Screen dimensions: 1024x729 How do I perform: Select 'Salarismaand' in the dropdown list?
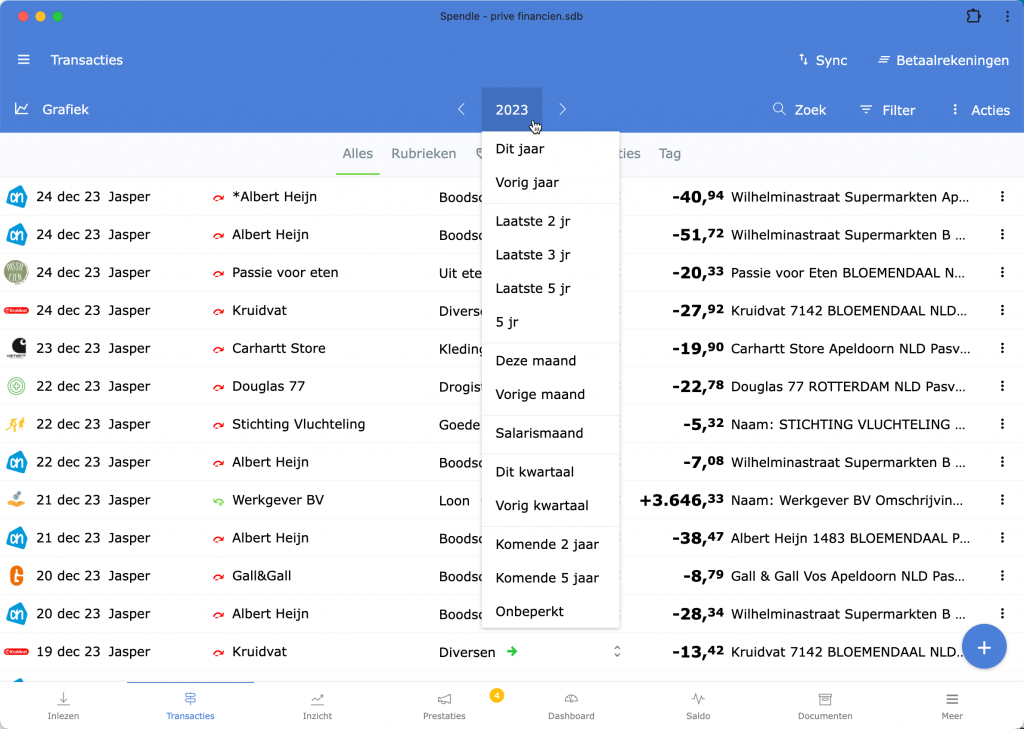[539, 433]
